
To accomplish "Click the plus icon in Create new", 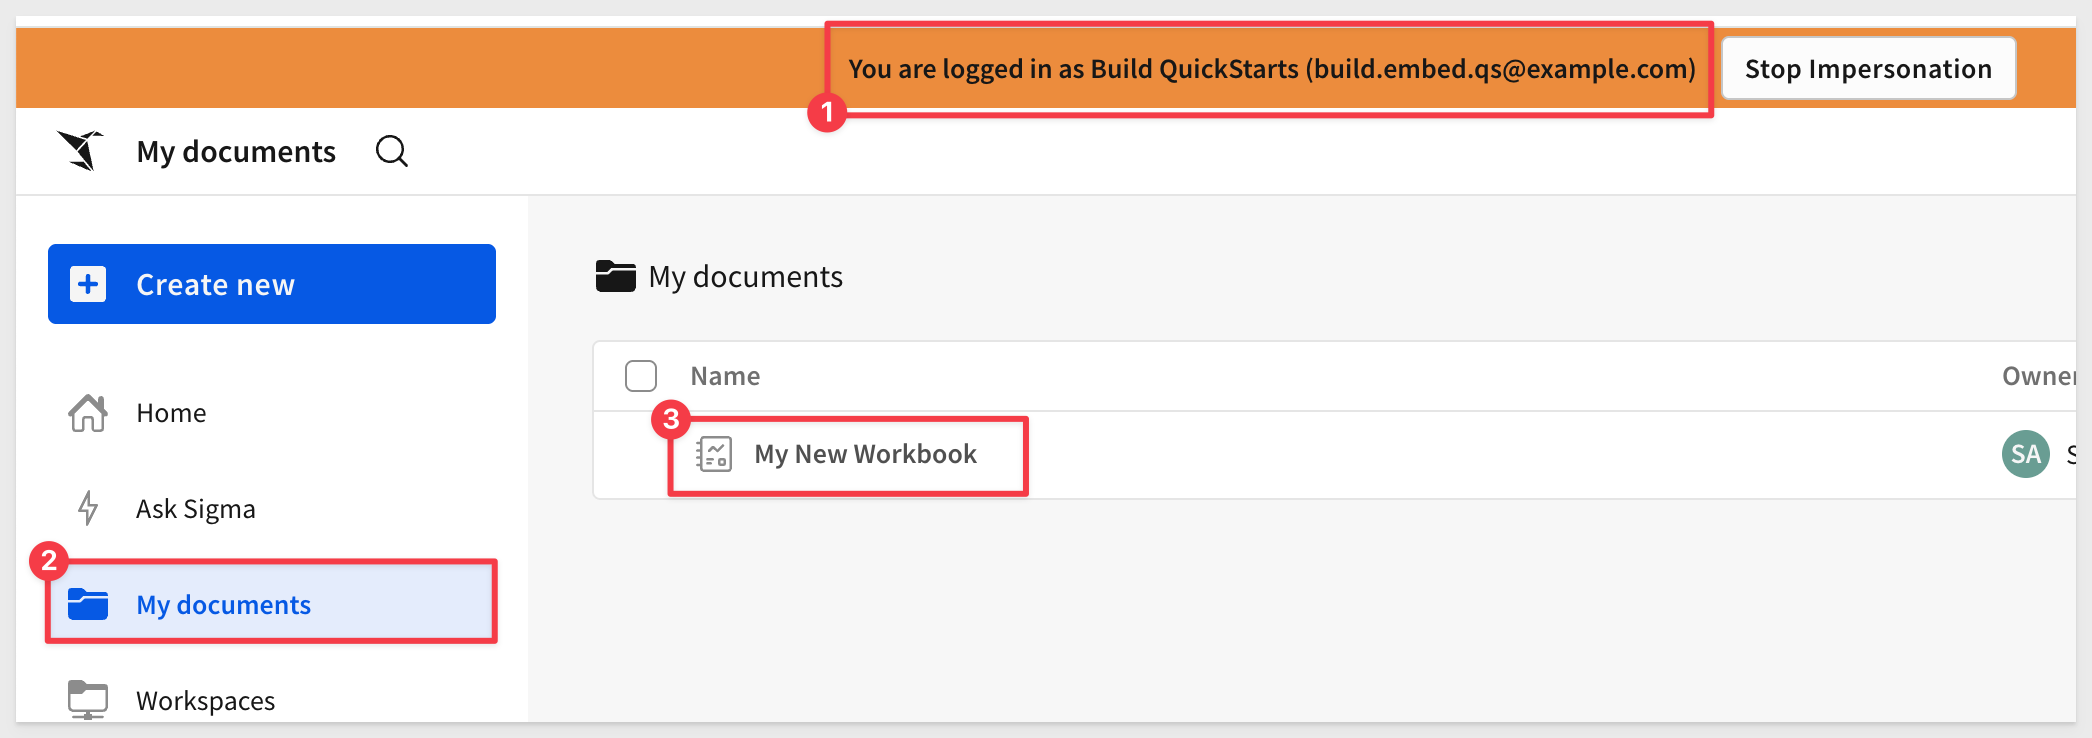I will pos(88,284).
